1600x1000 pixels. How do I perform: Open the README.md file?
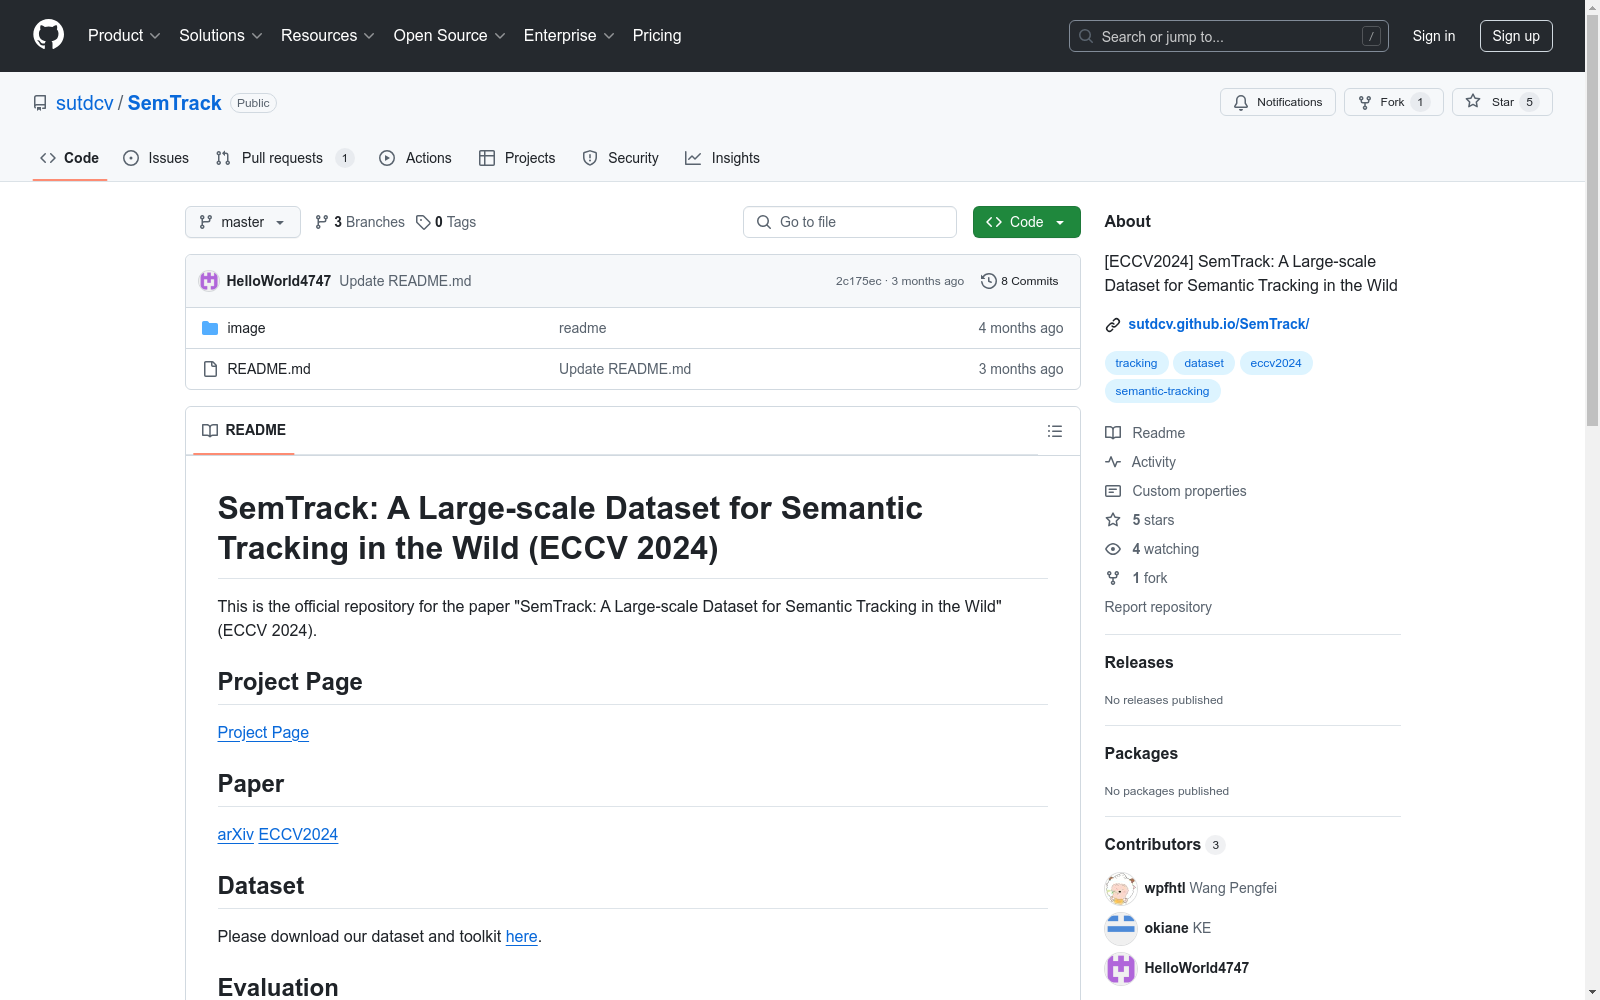[x=269, y=369]
